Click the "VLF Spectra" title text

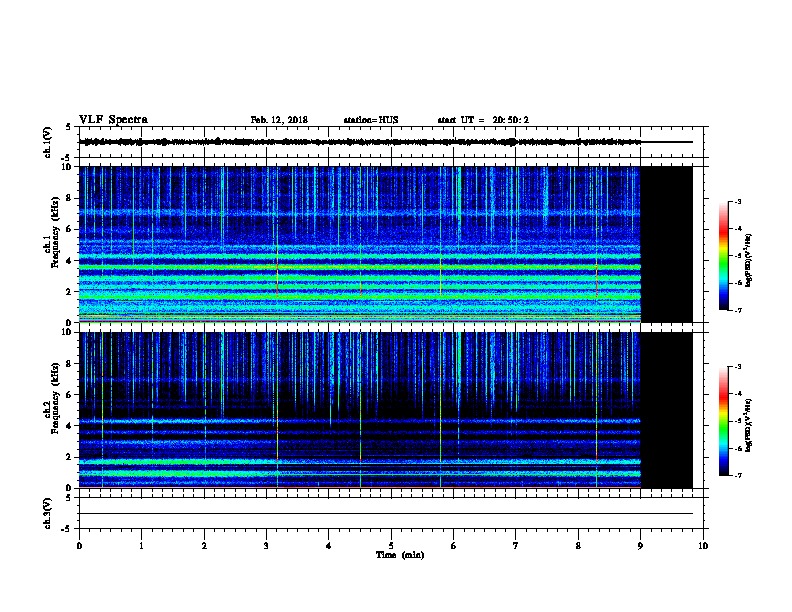[x=113, y=120]
